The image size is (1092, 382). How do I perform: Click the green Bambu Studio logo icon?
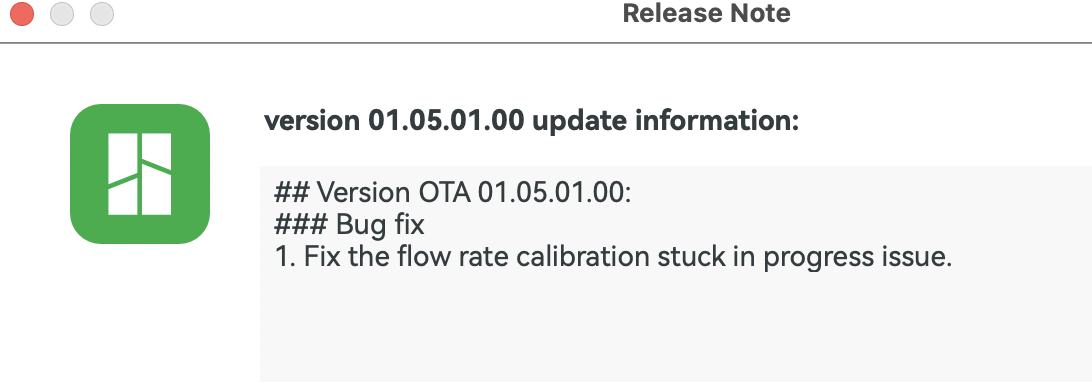pyautogui.click(x=140, y=174)
